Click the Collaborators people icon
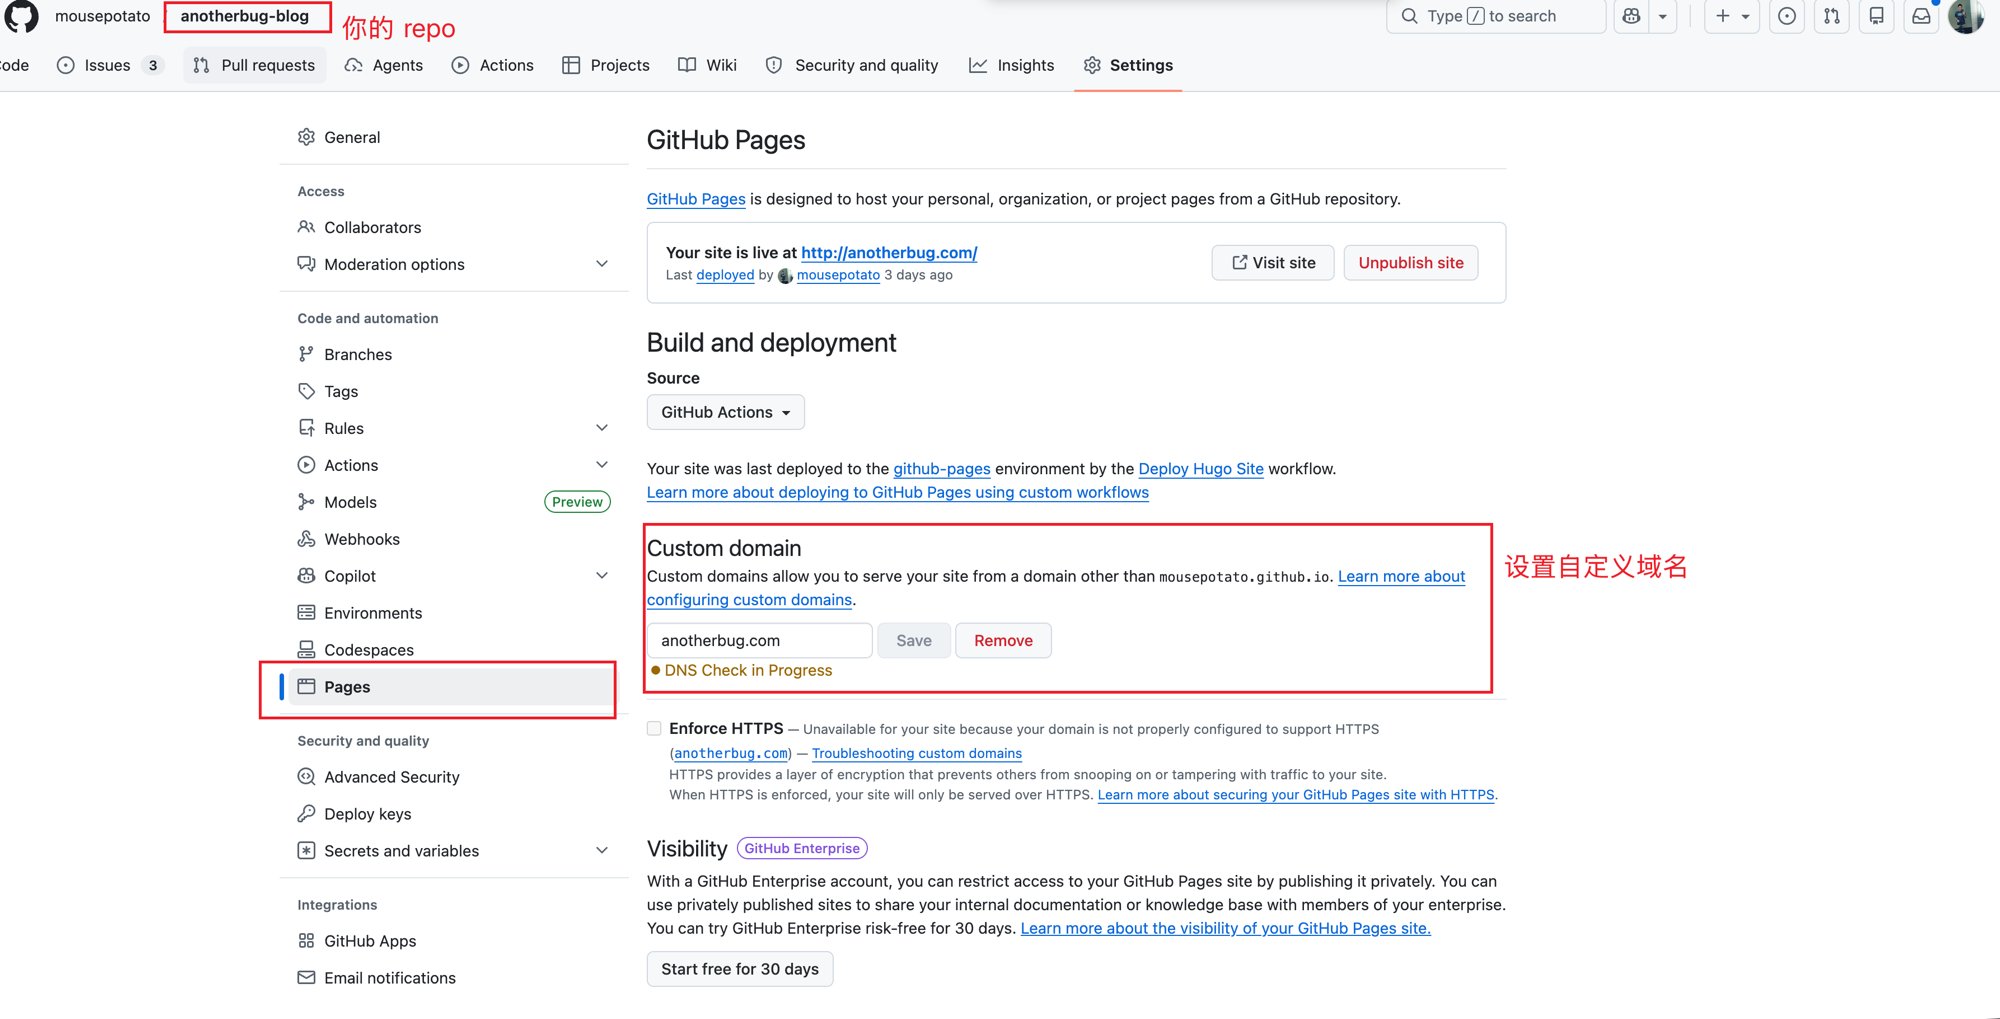The width and height of the screenshot is (2000, 1019). tap(306, 227)
